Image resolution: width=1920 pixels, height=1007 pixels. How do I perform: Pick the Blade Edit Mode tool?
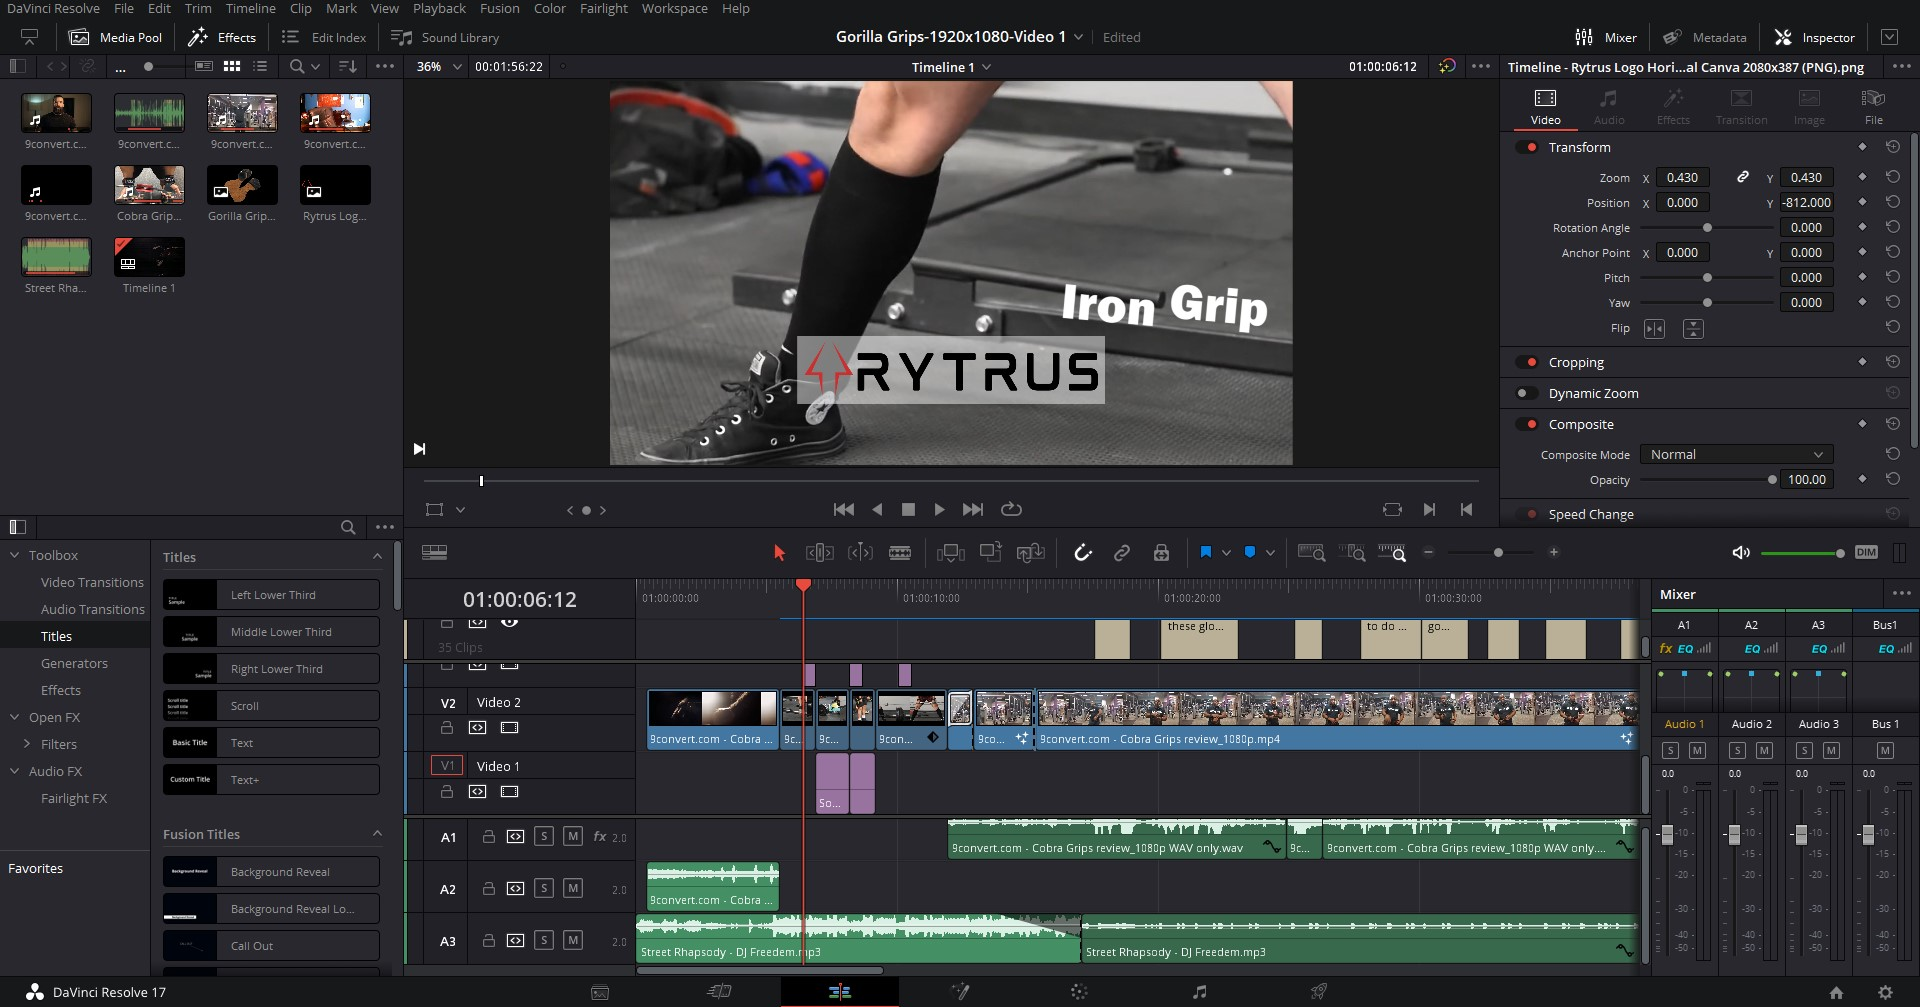pos(900,552)
